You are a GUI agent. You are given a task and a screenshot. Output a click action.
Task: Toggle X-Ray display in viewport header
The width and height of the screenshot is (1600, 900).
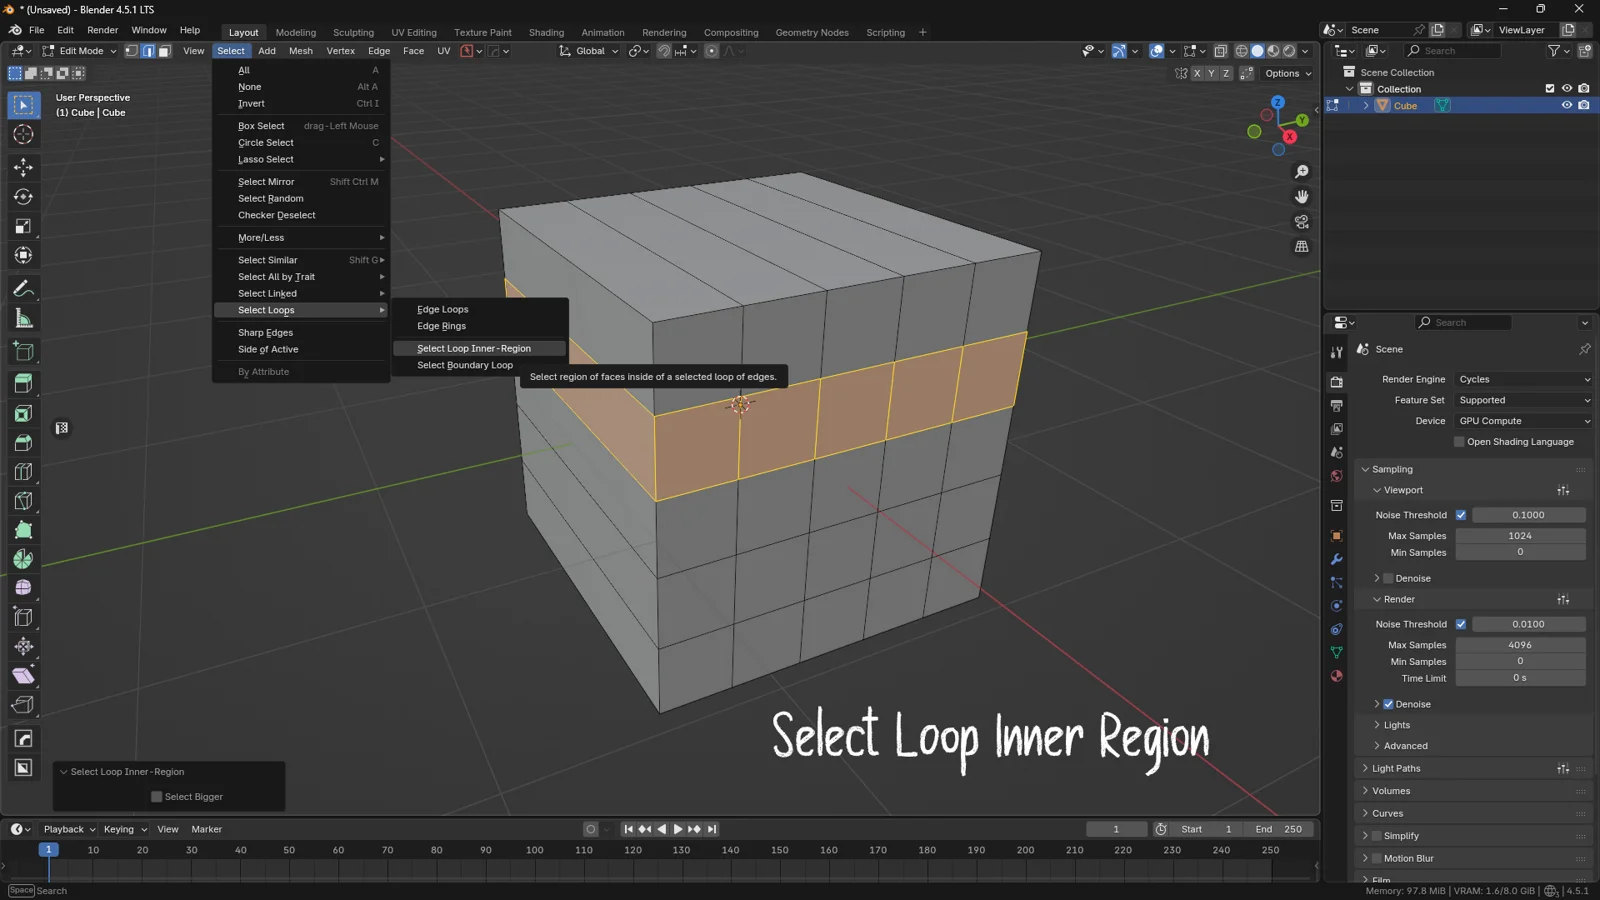[x=1220, y=51]
